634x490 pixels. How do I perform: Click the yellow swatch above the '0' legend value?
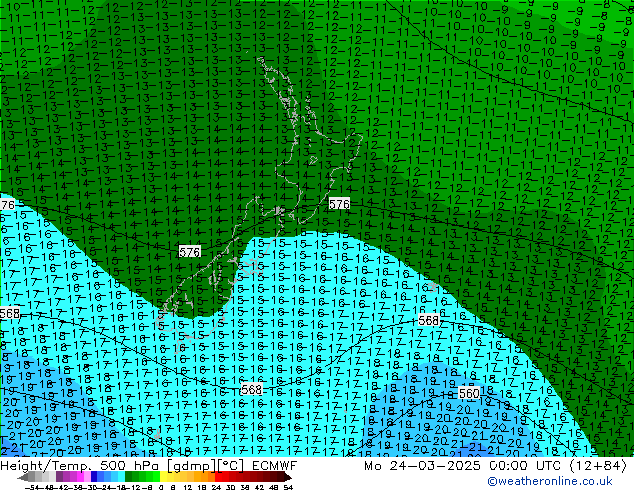[163, 476]
